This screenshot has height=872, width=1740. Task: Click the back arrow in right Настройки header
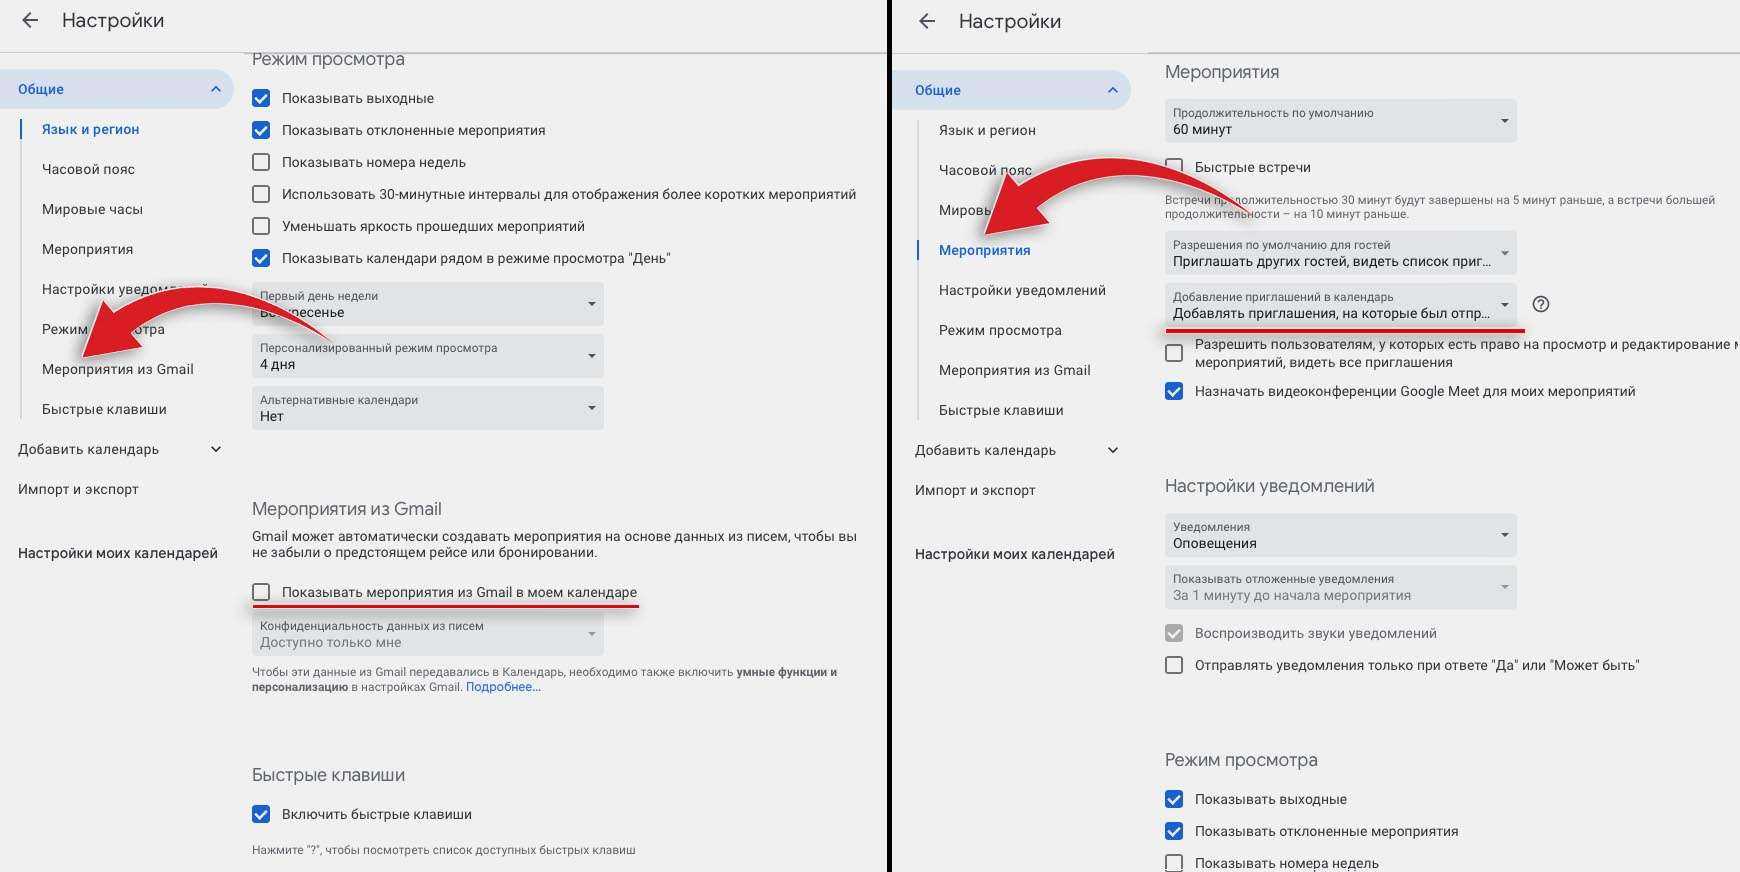[927, 21]
